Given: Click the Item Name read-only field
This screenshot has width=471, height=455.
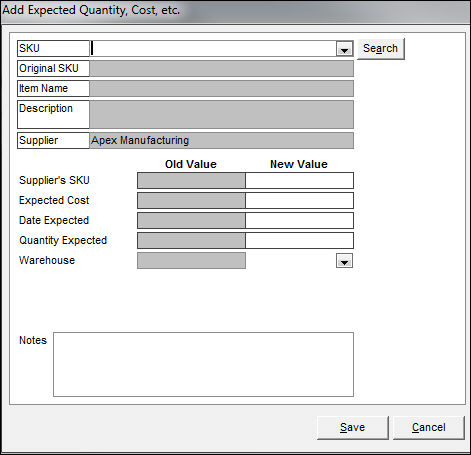Looking at the screenshot, I should point(222,89).
